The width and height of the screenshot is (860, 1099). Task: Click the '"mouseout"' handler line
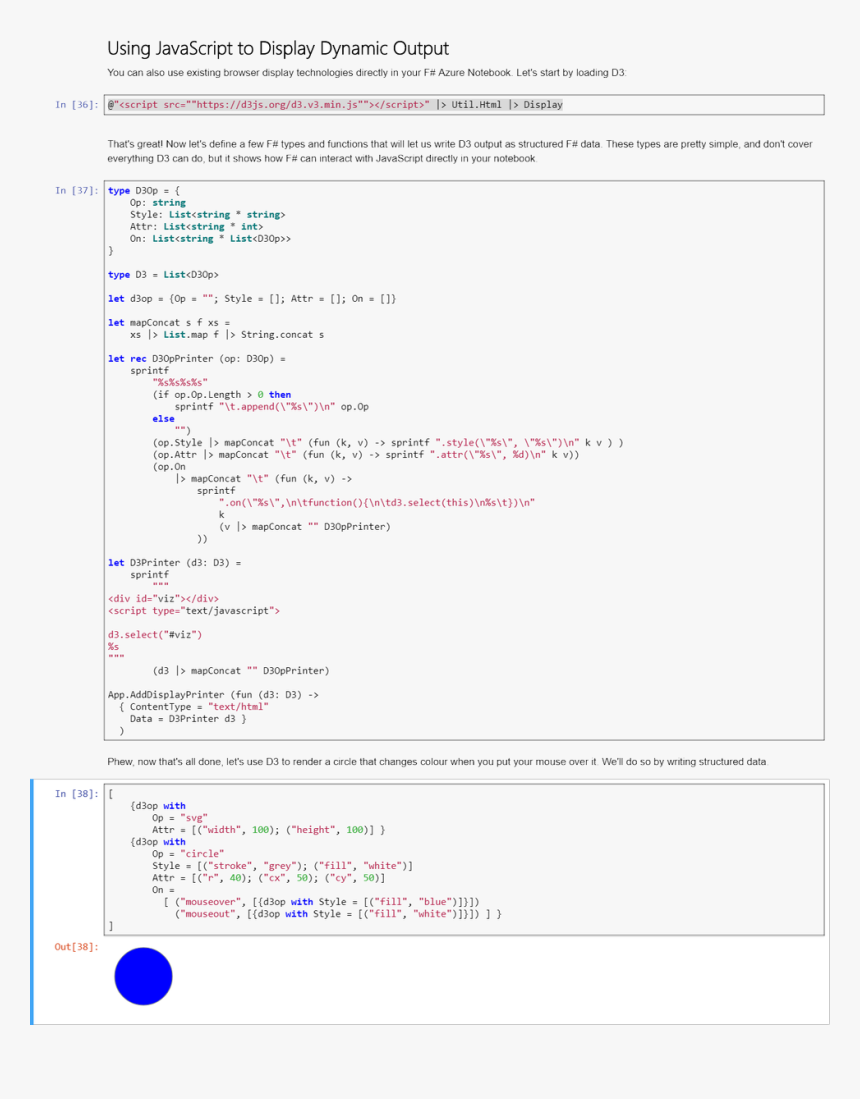[339, 914]
